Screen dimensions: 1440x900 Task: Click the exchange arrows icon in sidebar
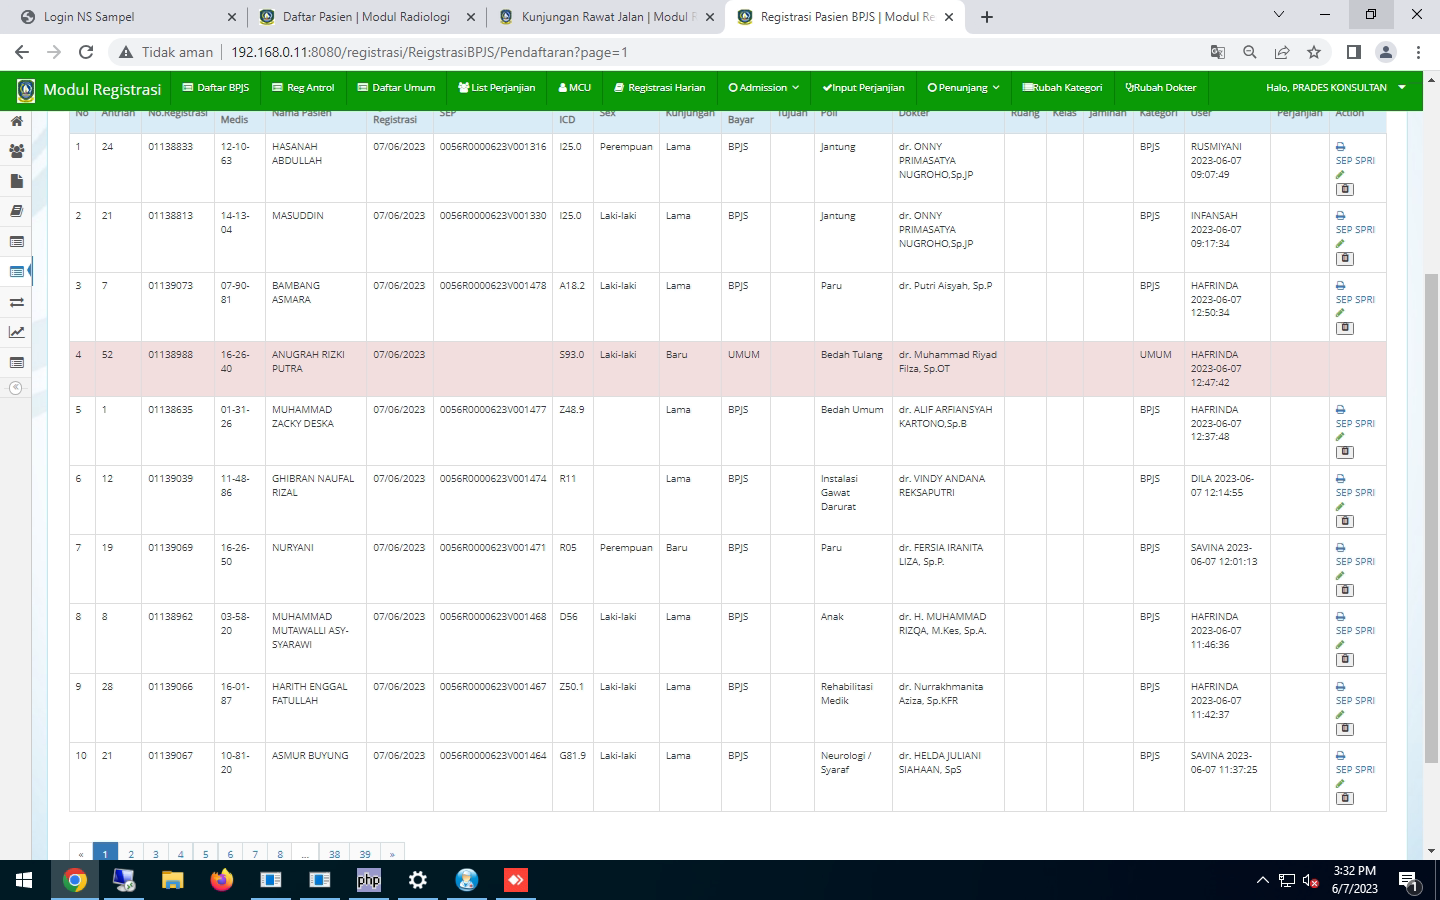(16, 302)
